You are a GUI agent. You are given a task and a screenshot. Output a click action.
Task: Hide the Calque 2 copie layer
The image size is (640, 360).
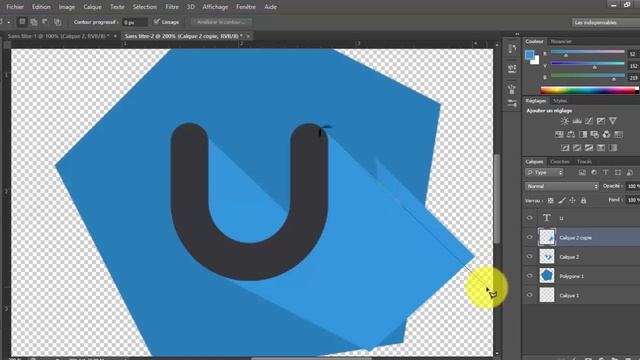click(529, 237)
